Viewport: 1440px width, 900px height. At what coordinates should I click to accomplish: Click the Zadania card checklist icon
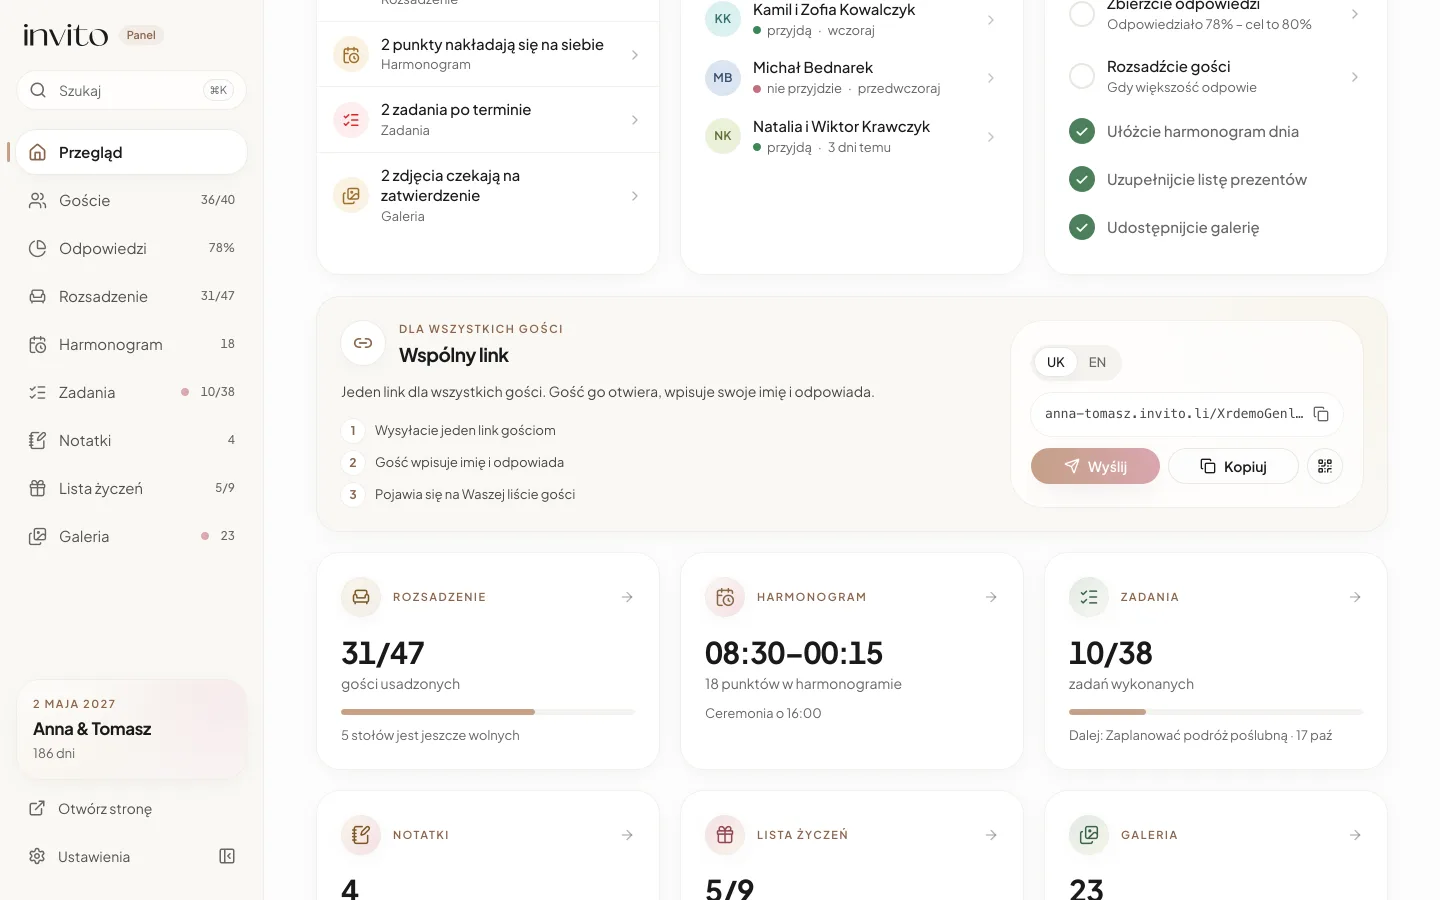click(1089, 597)
